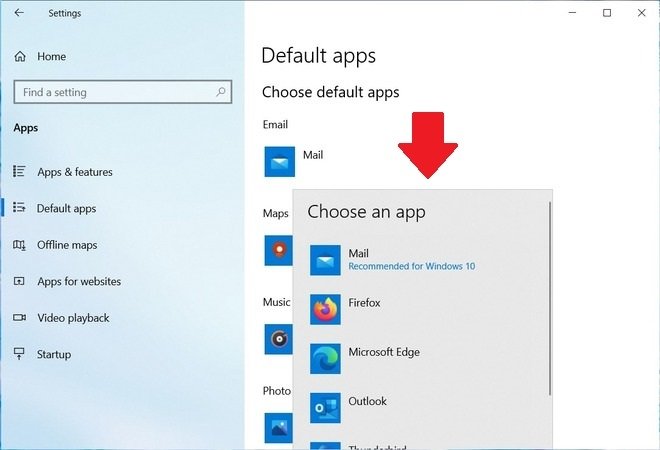Open Apps & features icon in sidebar
Image resolution: width=660 pixels, height=450 pixels.
[19, 171]
